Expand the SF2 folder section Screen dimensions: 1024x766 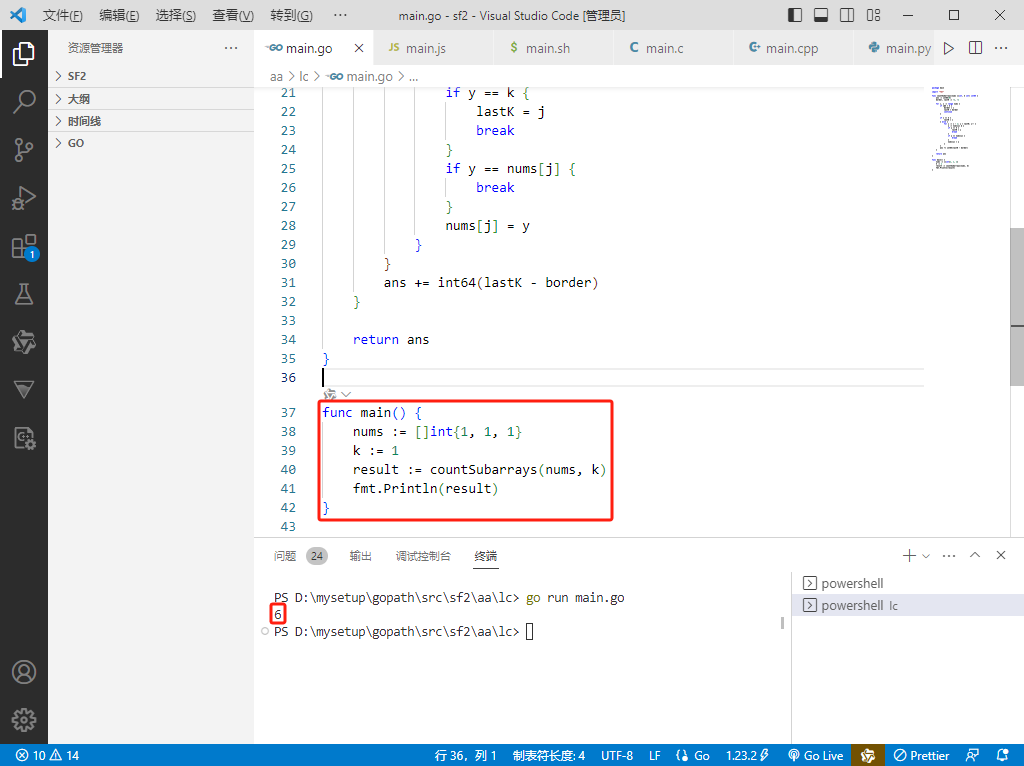[151, 76]
